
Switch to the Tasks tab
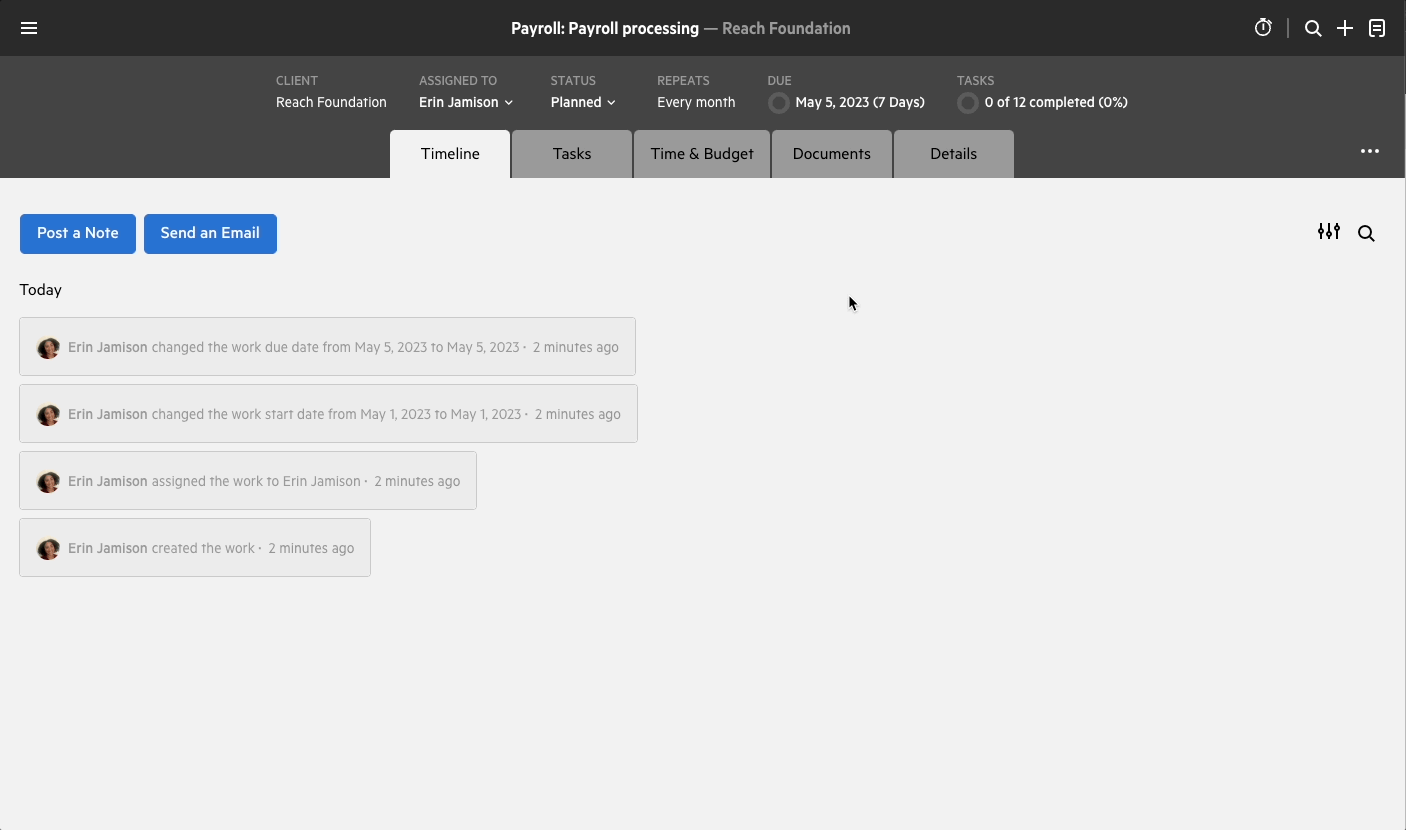point(571,153)
